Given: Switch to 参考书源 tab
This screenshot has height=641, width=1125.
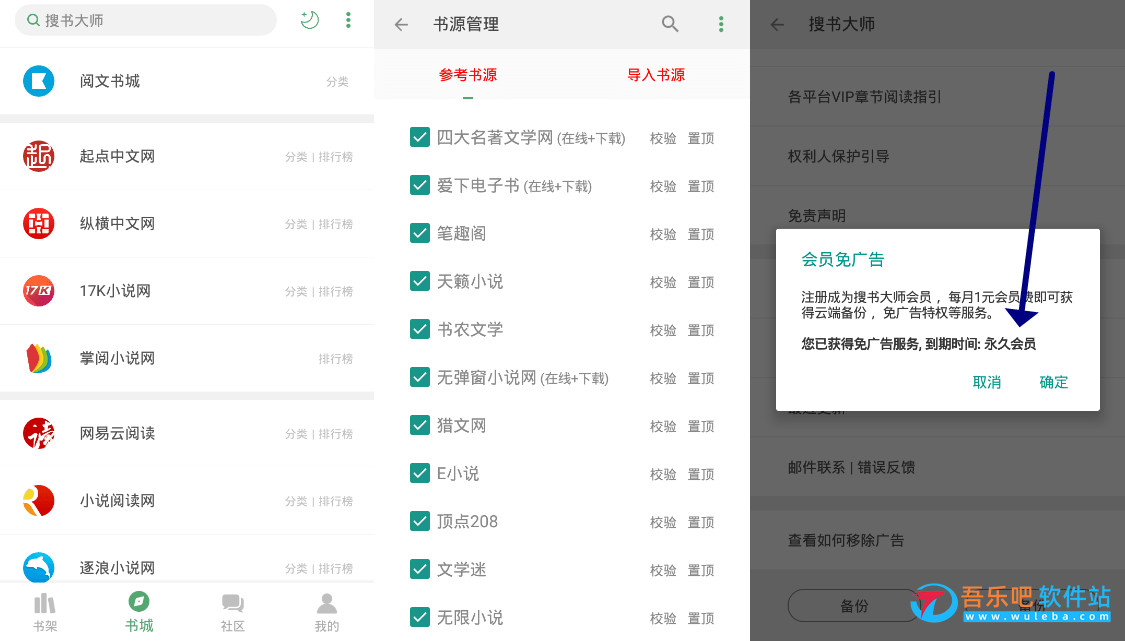Looking at the screenshot, I should point(468,75).
